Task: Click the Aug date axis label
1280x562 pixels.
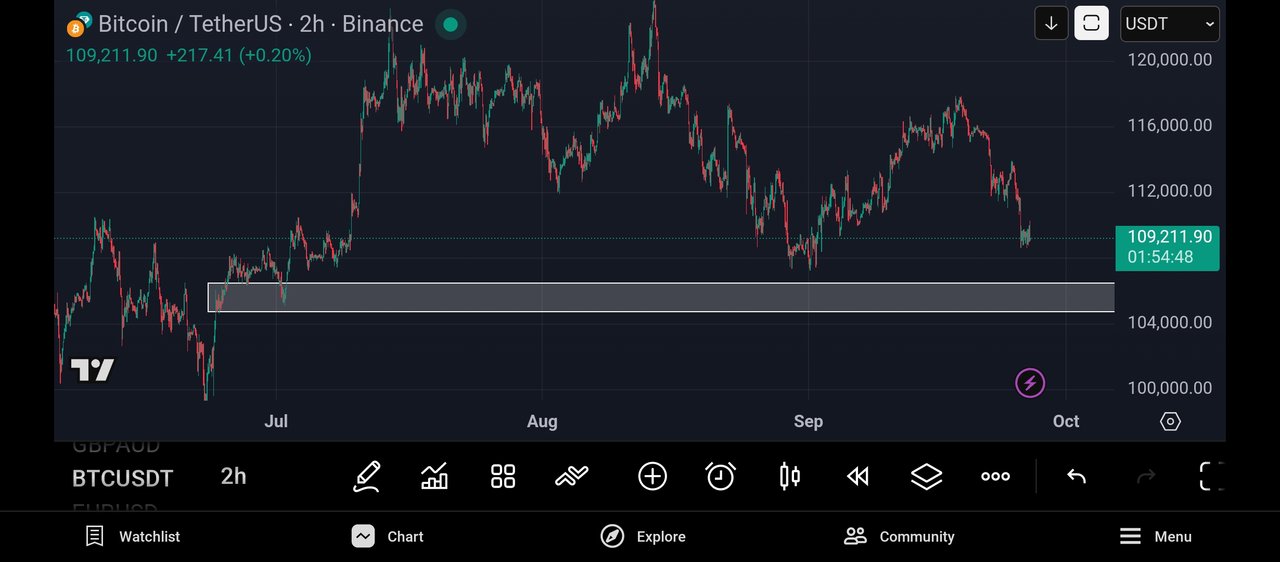Action: tap(542, 422)
